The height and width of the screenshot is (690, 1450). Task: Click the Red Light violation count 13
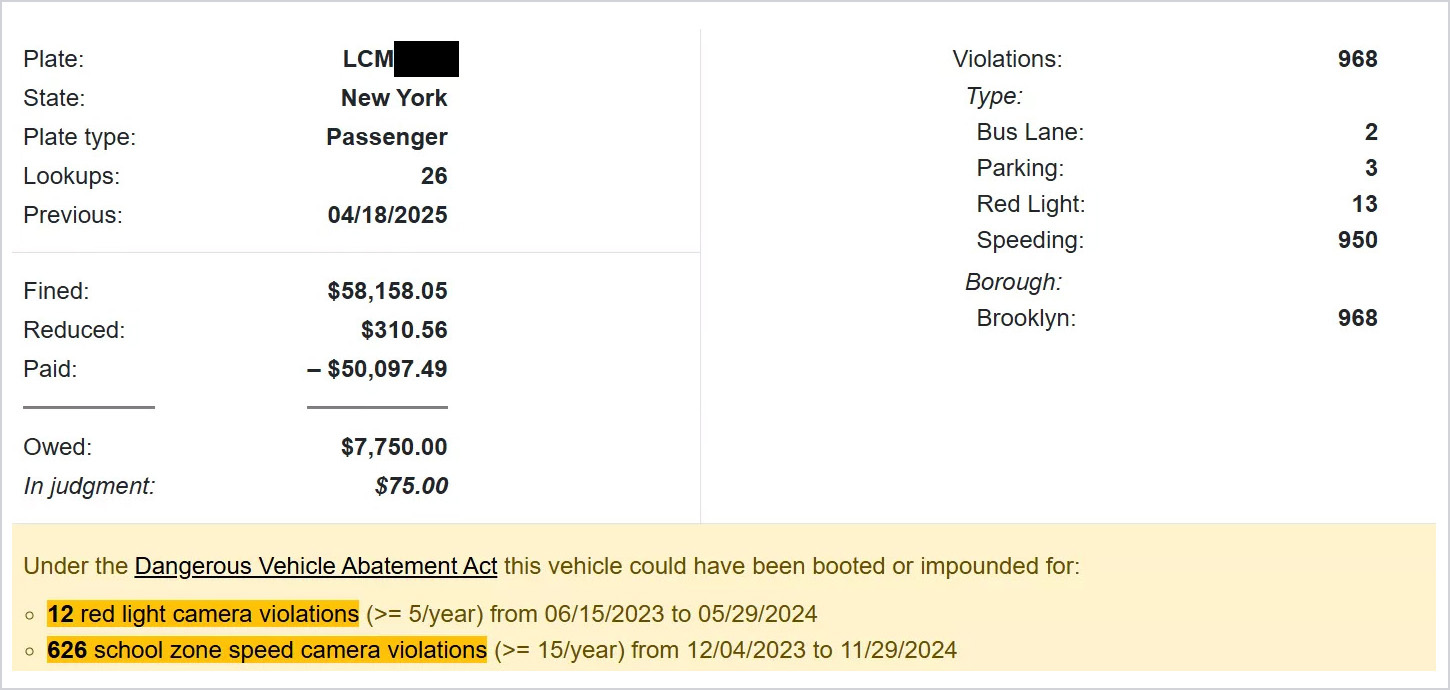[x=1364, y=204]
